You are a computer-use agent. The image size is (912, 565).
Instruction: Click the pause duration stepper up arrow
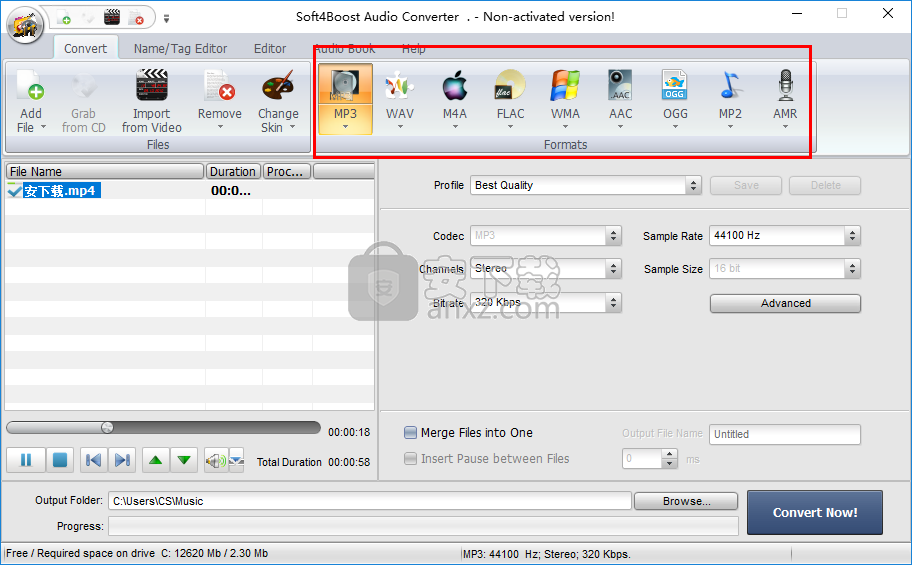(670, 454)
